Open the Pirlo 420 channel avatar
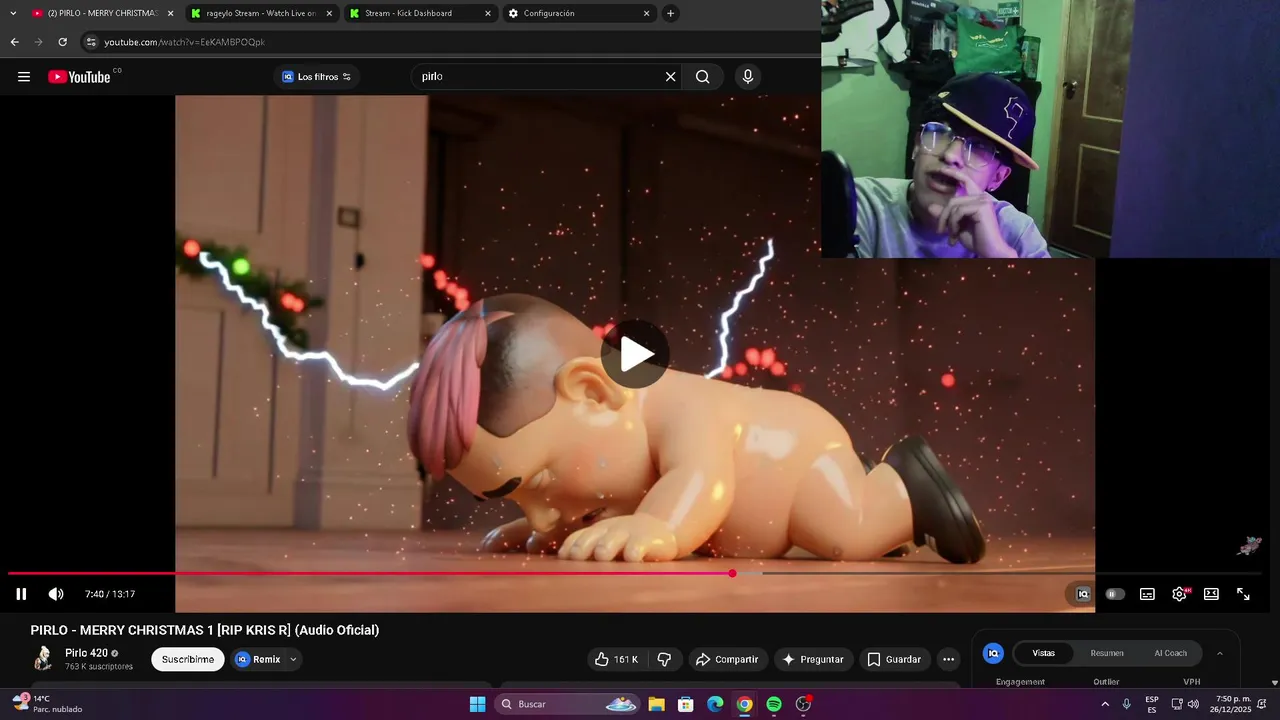 click(43, 658)
